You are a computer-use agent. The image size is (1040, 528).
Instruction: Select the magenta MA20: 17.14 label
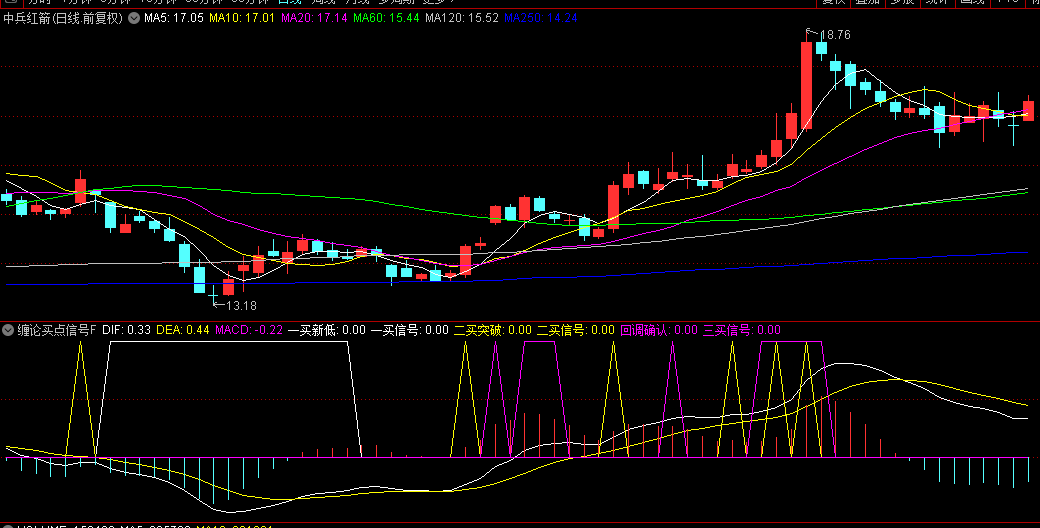[x=314, y=19]
